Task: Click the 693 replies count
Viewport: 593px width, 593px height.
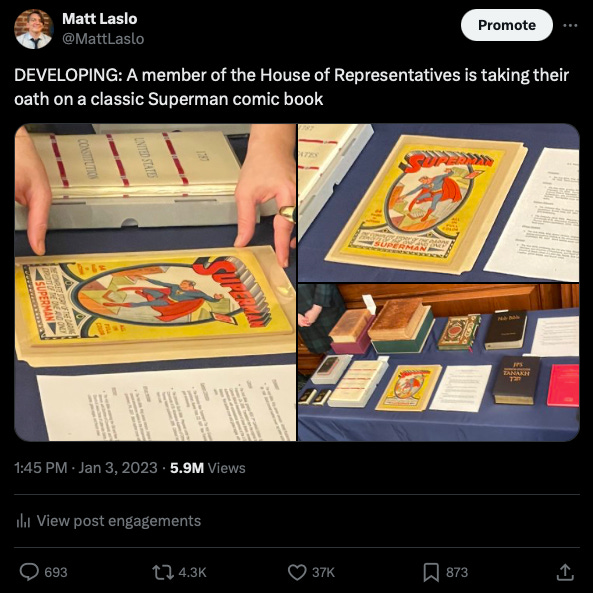Action: point(56,572)
